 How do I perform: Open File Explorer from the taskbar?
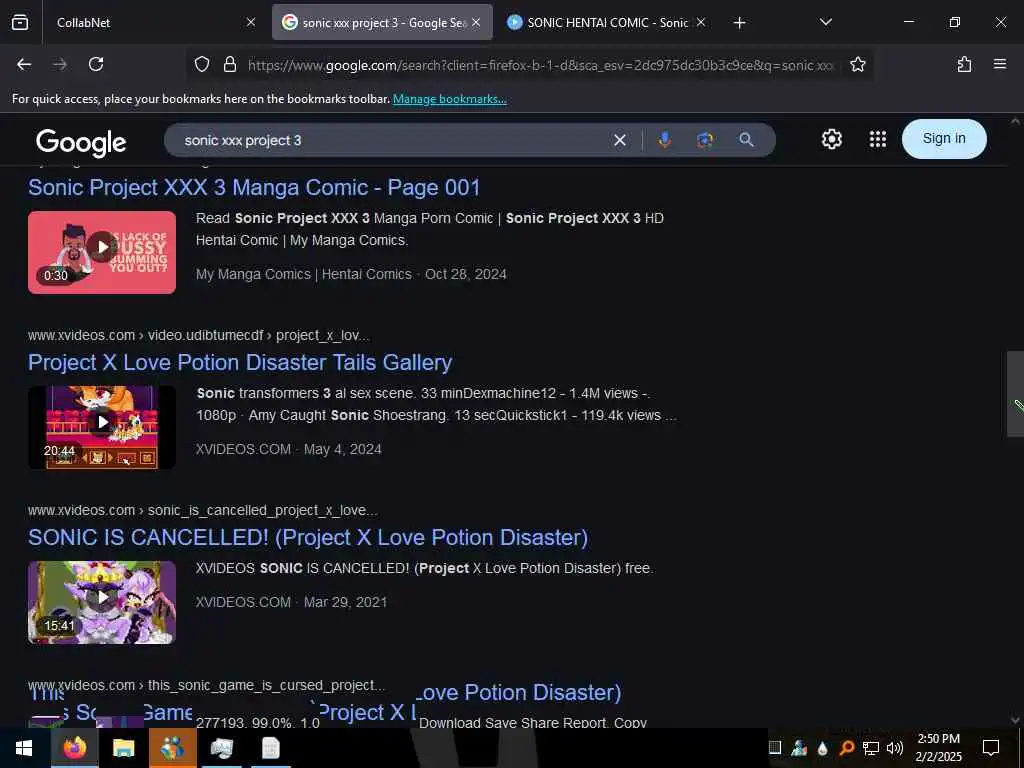pos(123,748)
